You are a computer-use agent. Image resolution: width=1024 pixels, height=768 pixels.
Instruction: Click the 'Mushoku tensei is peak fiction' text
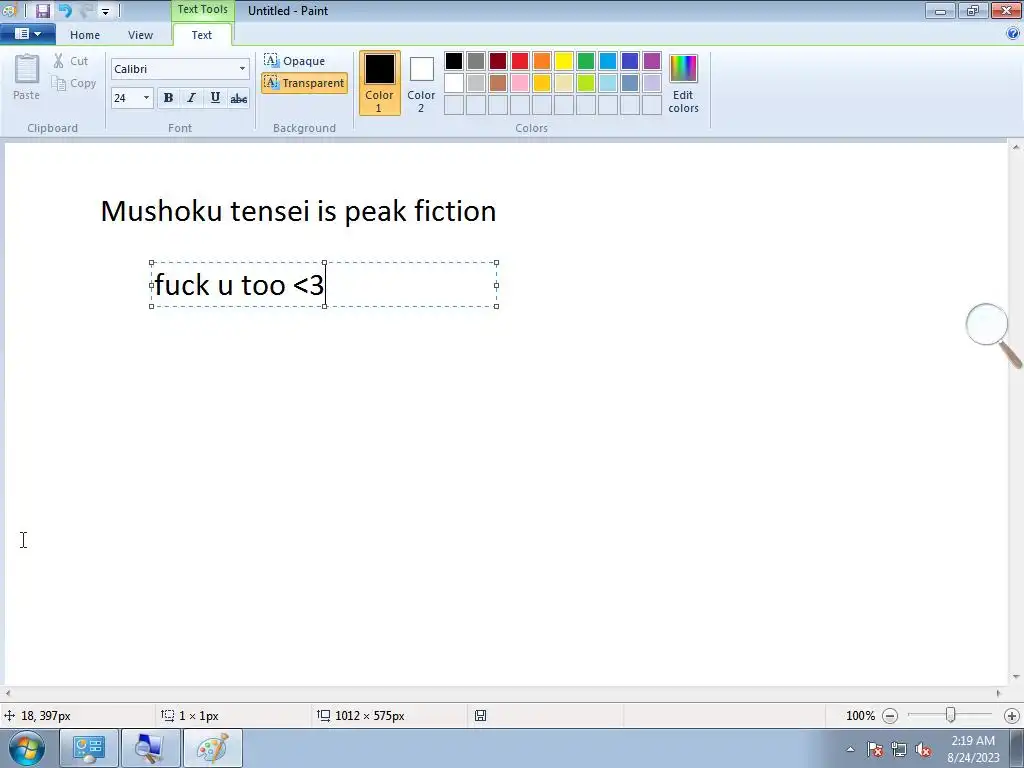pyautogui.click(x=298, y=211)
